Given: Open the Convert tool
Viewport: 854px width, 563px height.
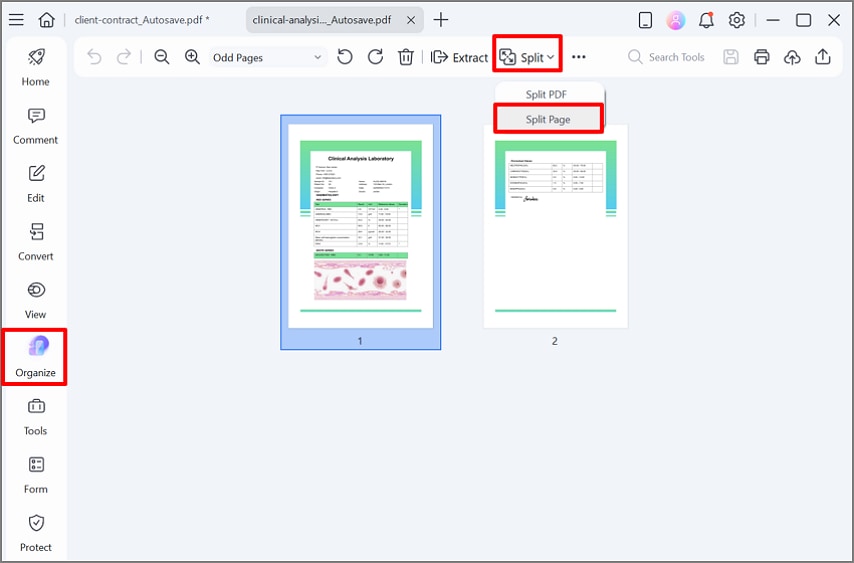Looking at the screenshot, I should point(35,242).
